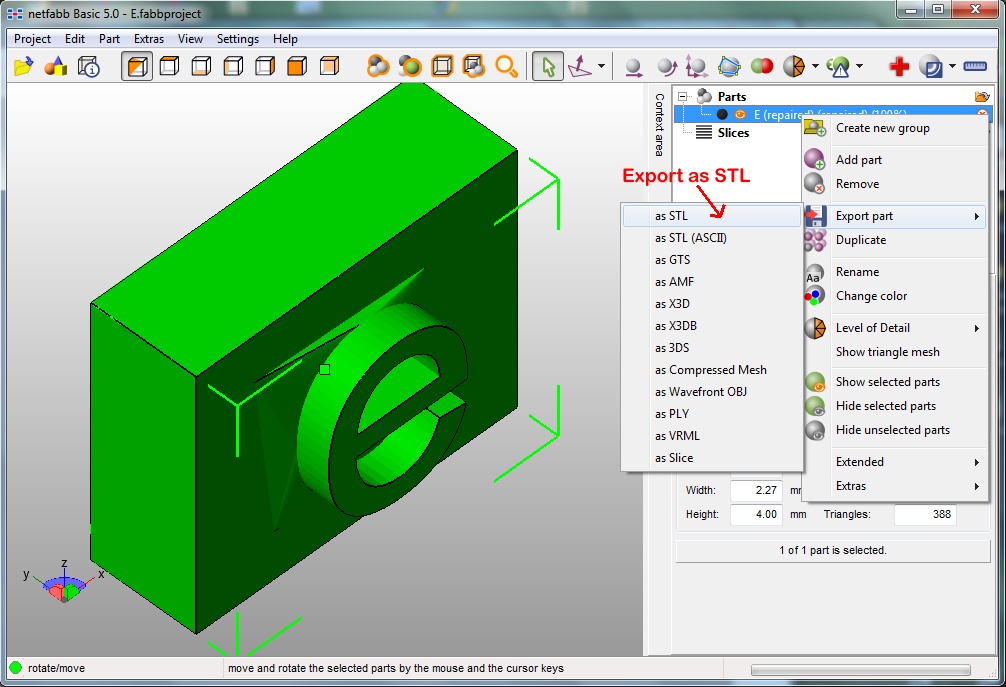Click the ruler measurement tool icon
The width and height of the screenshot is (1006, 687).
pos(975,66)
